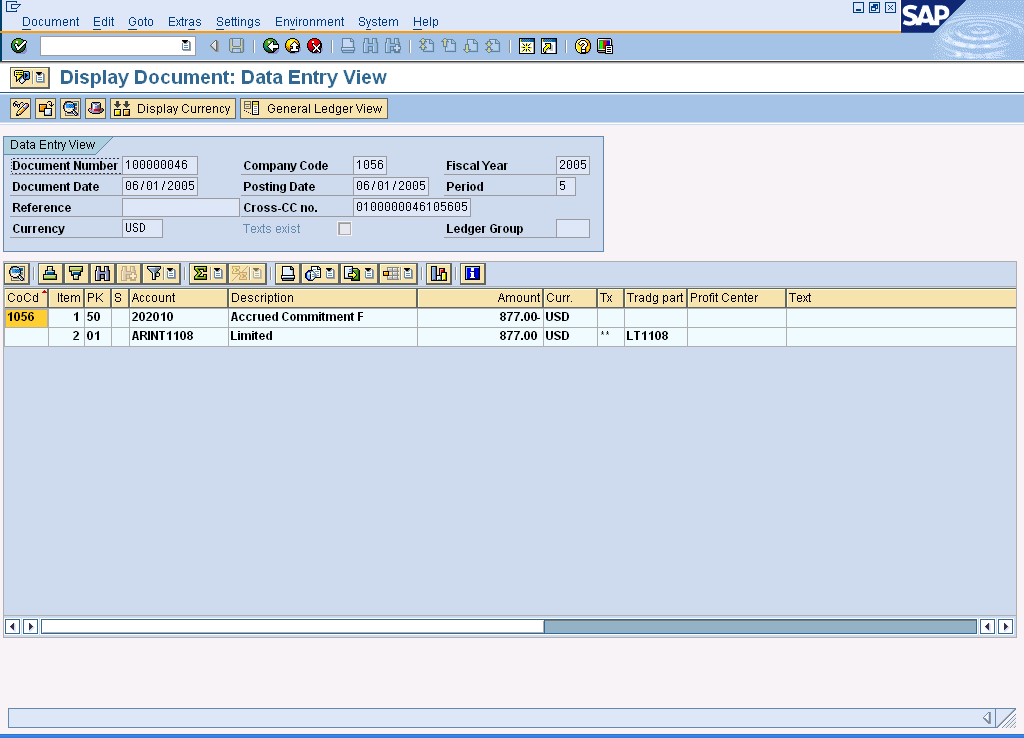
Task: Click the Details magnifier icon in grid toolbar
Action: [18, 274]
